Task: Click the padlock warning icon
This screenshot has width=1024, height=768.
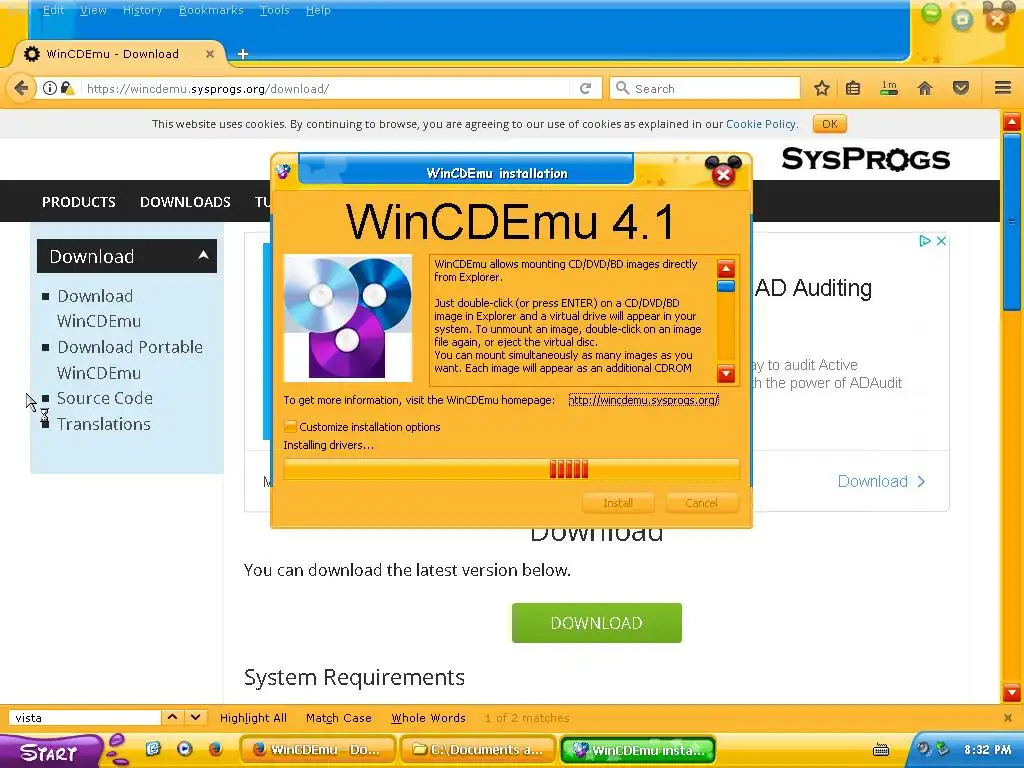Action: coord(67,88)
